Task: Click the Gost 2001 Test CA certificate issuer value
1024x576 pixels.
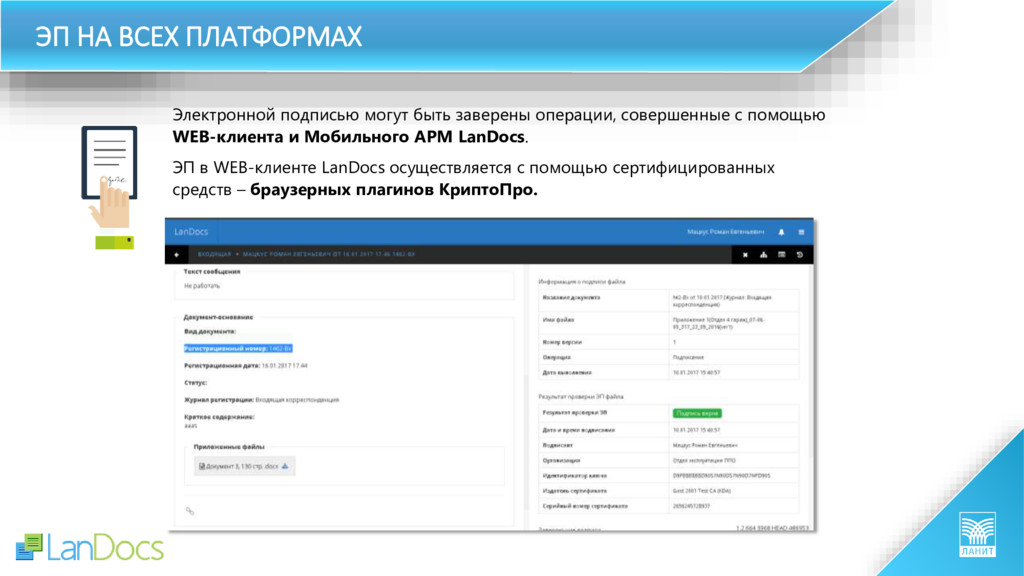Action: click(701, 490)
